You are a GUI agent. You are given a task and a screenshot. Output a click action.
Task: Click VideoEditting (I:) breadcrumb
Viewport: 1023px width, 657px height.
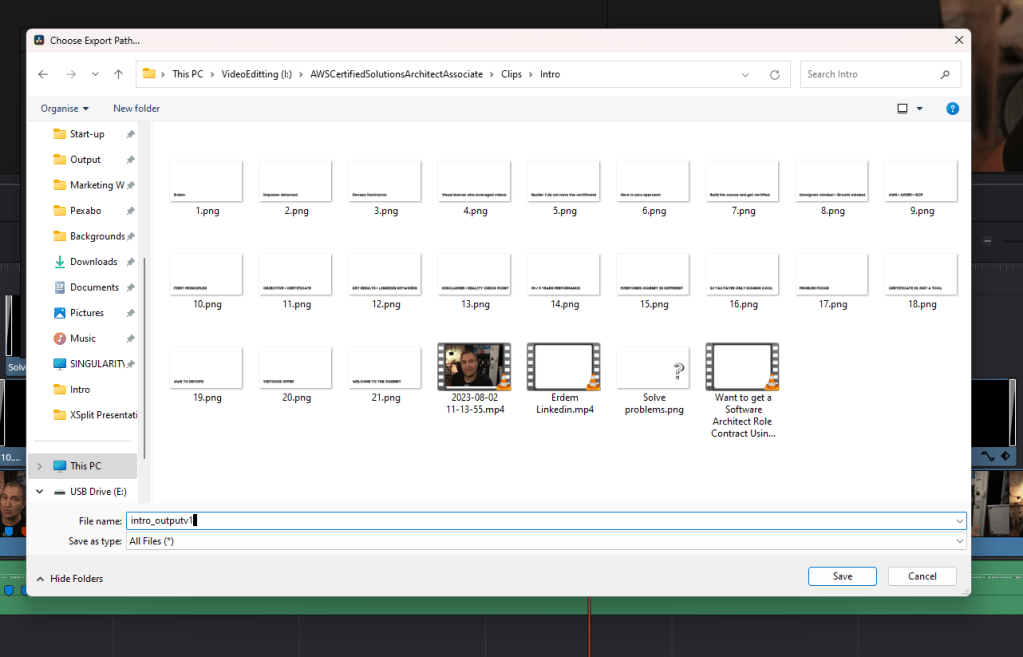[256, 74]
